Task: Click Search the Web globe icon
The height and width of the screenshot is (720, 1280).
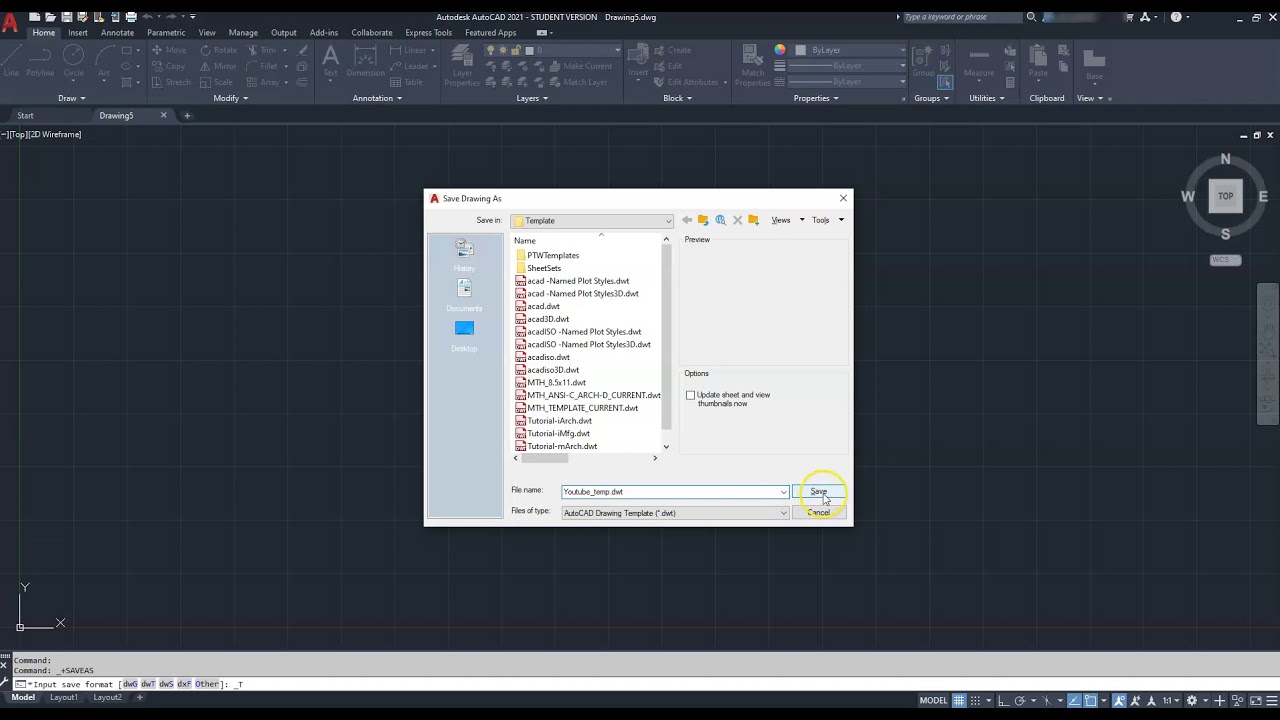Action: [720, 220]
